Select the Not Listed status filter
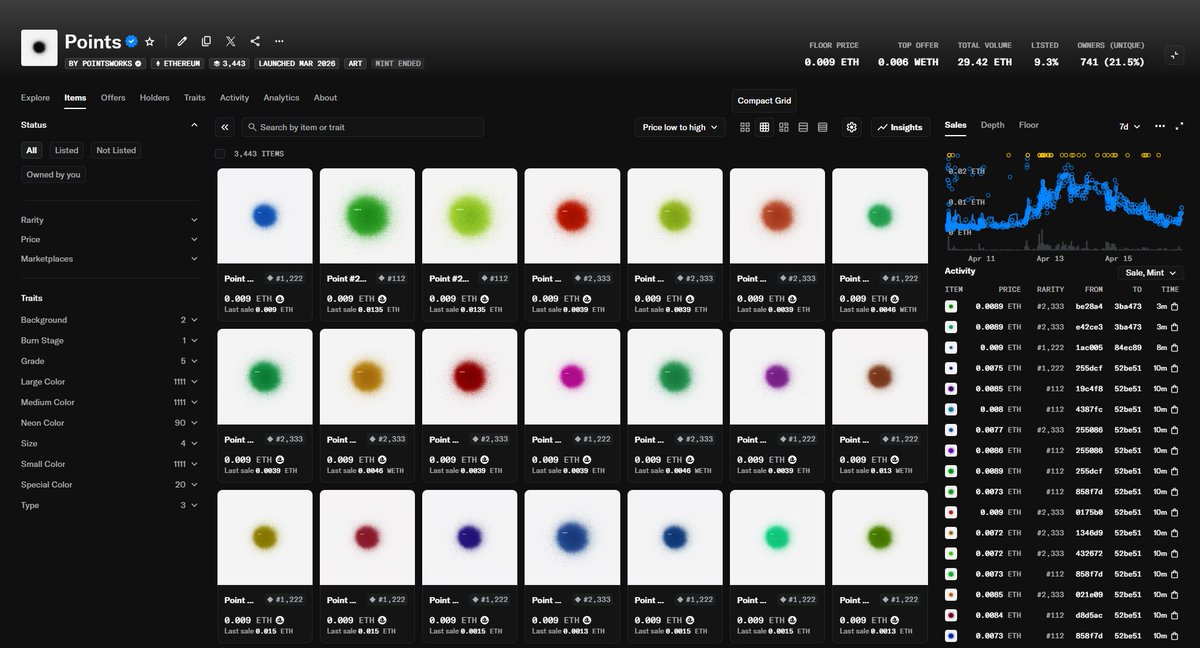Viewport: 1200px width, 648px height. pyautogui.click(x=116, y=150)
